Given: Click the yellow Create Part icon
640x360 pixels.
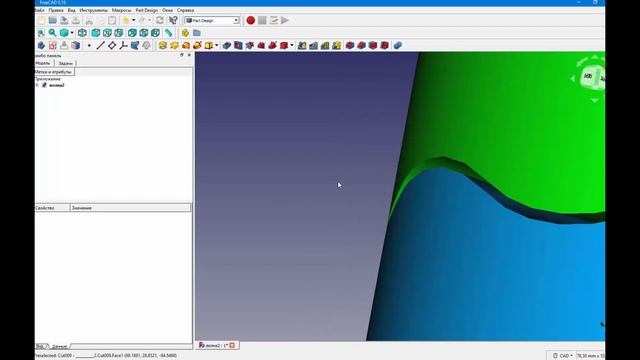Looking at the screenshot, I should (185, 33).
